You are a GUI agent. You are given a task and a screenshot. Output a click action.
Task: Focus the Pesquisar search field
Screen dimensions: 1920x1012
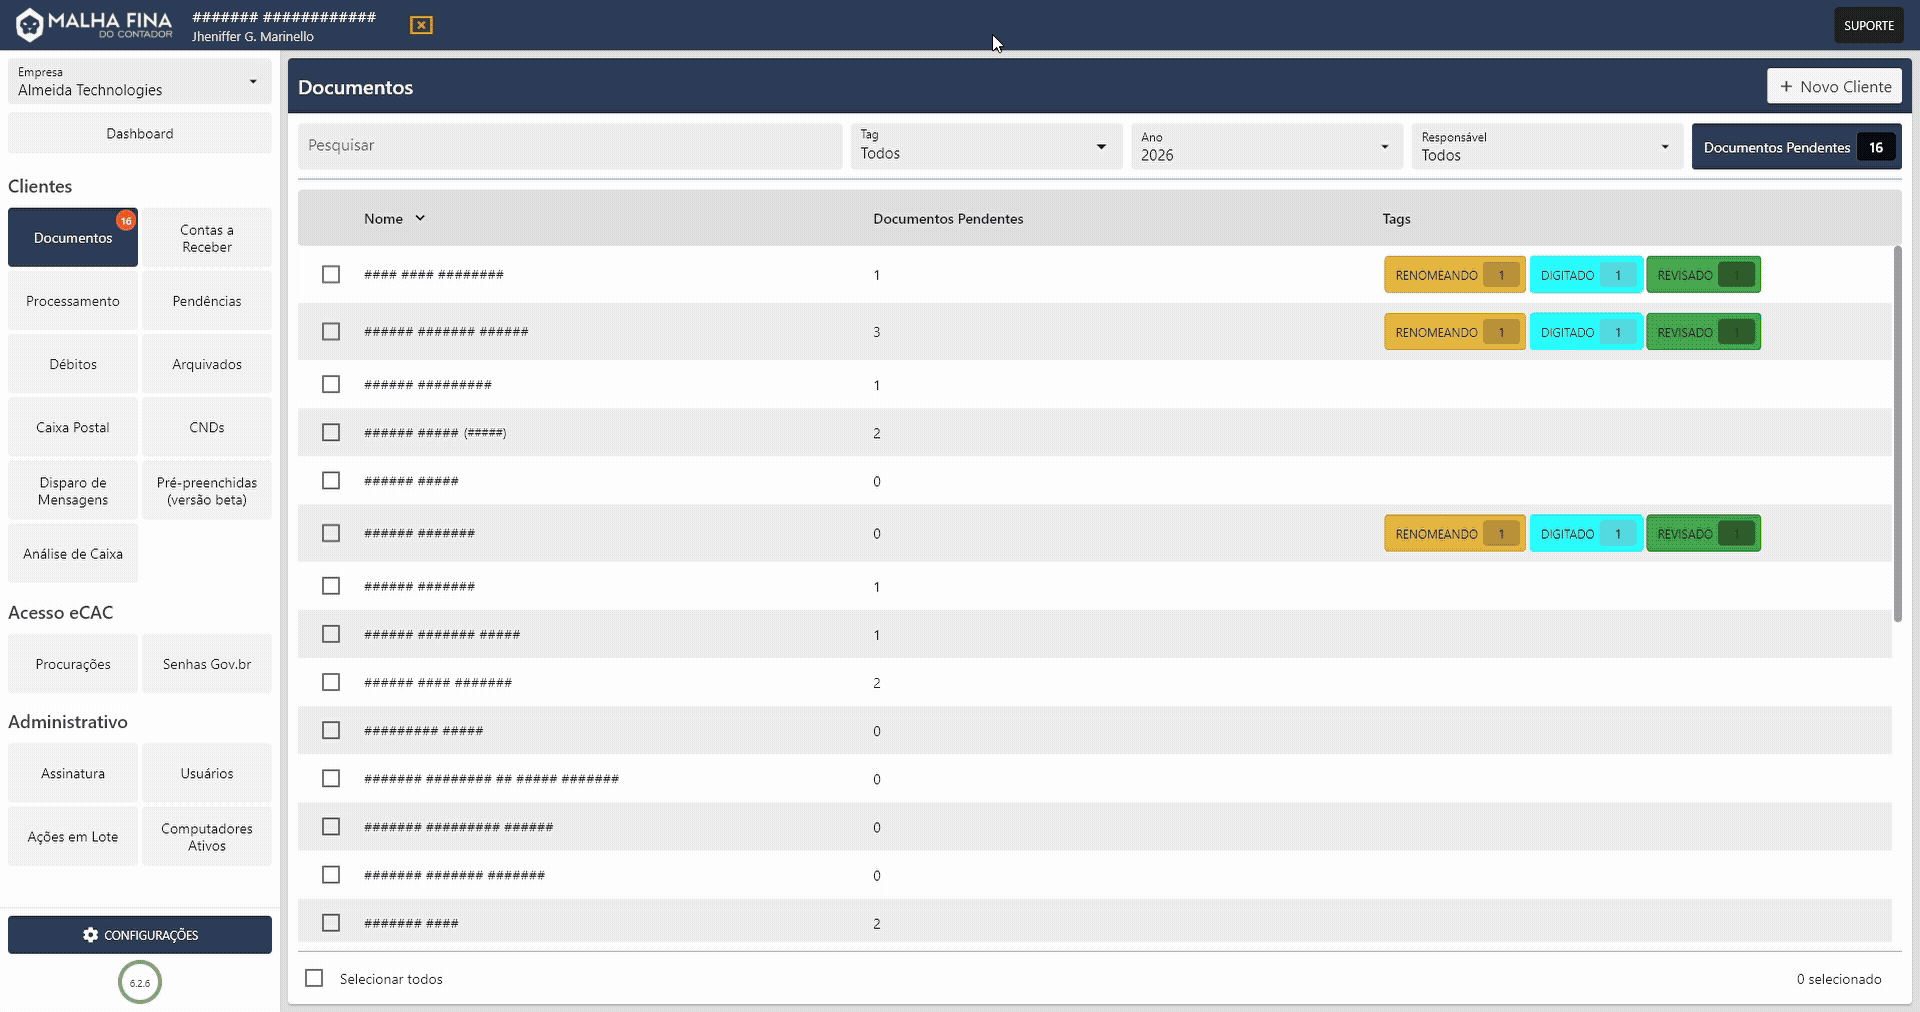pyautogui.click(x=570, y=146)
